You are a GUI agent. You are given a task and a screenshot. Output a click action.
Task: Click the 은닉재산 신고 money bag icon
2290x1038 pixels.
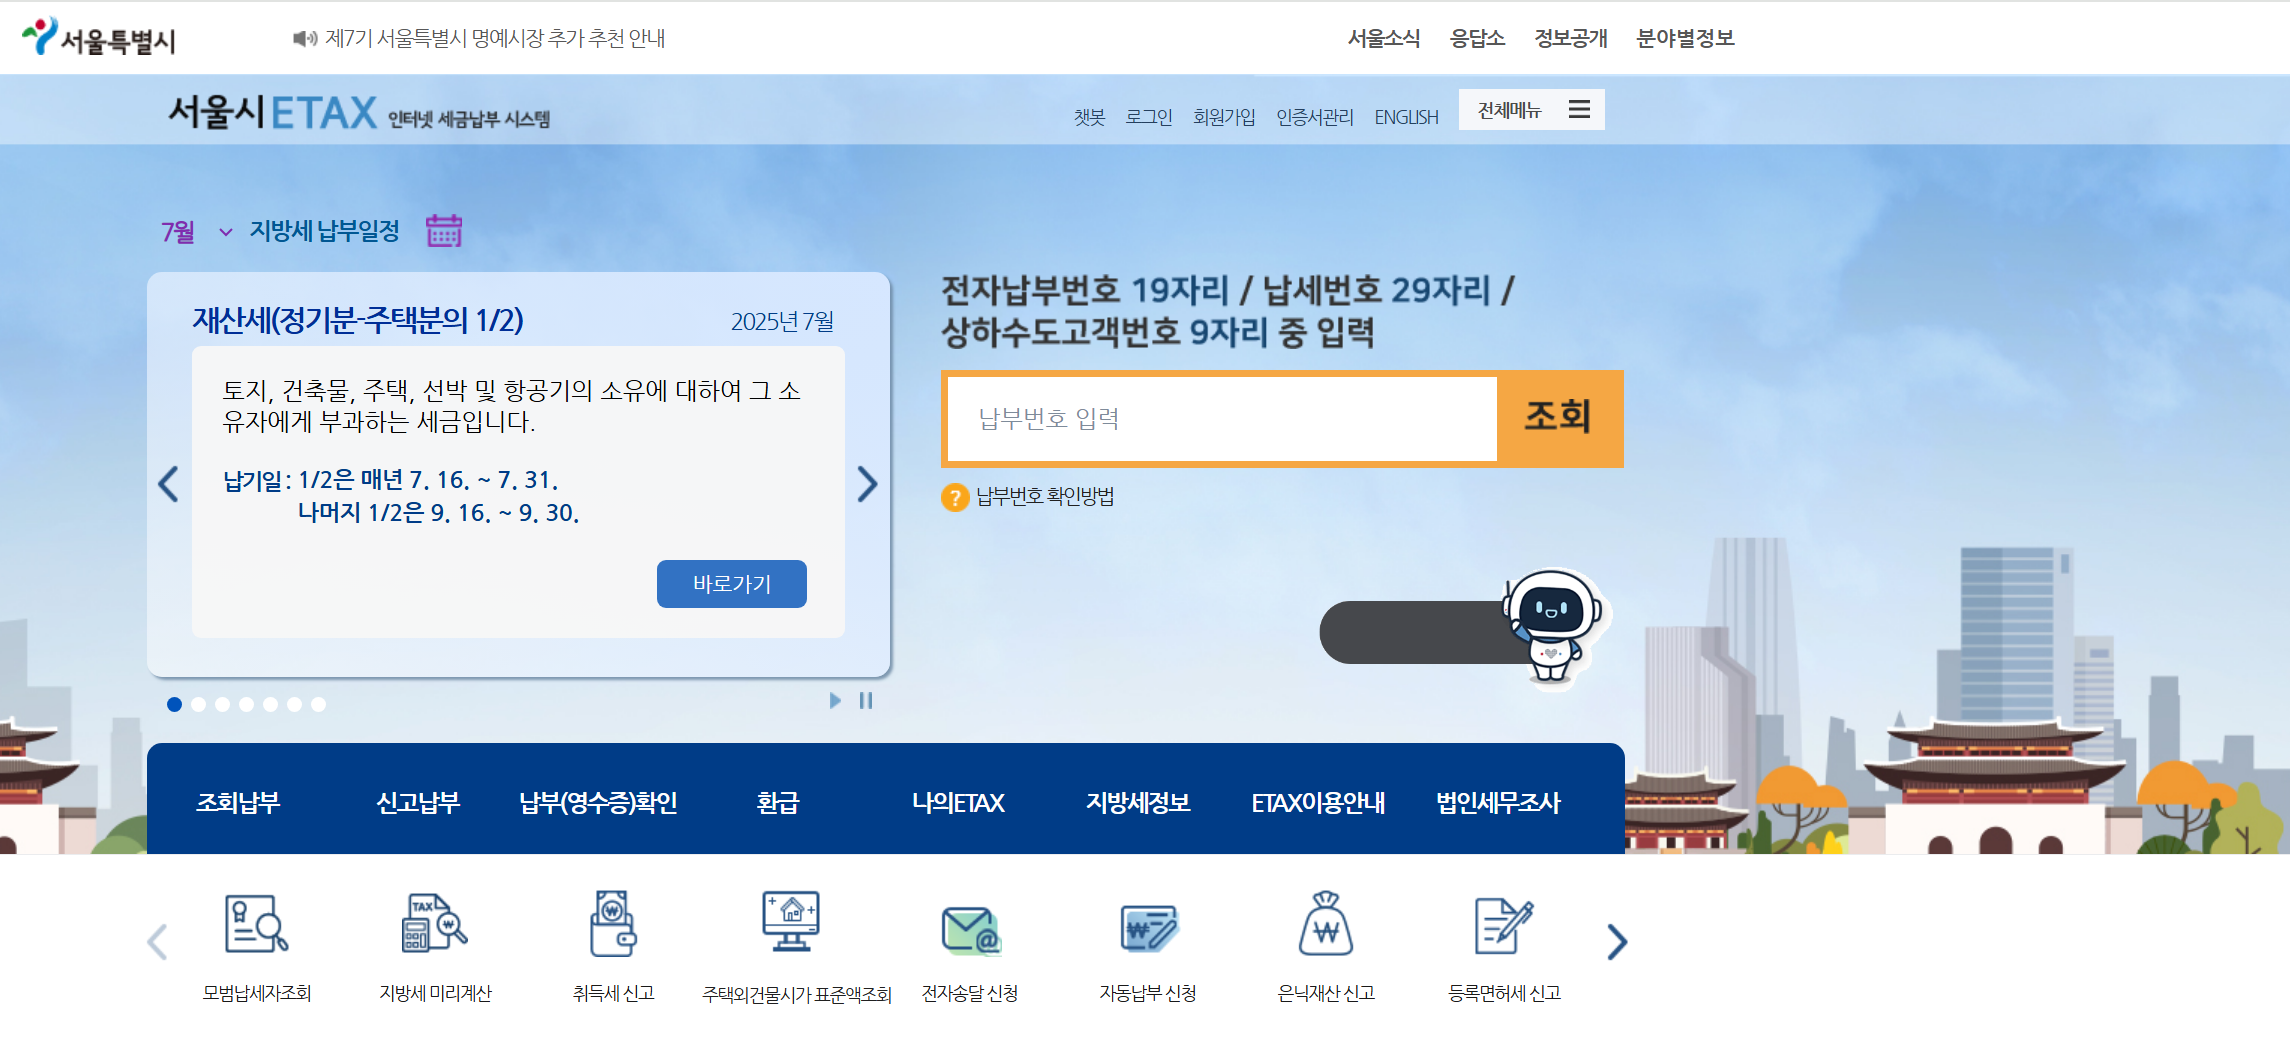(x=1326, y=923)
